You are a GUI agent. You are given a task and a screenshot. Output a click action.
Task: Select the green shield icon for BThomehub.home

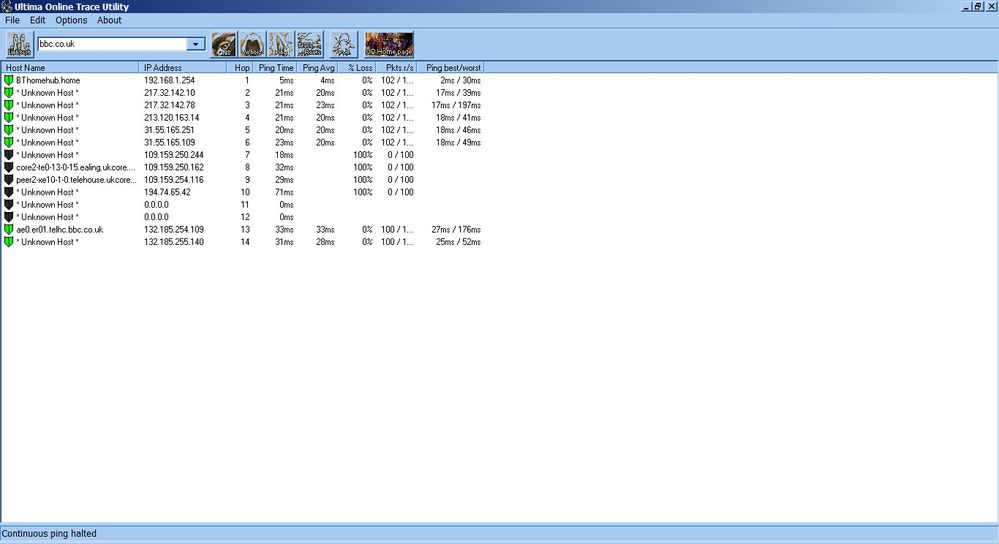tap(8, 80)
